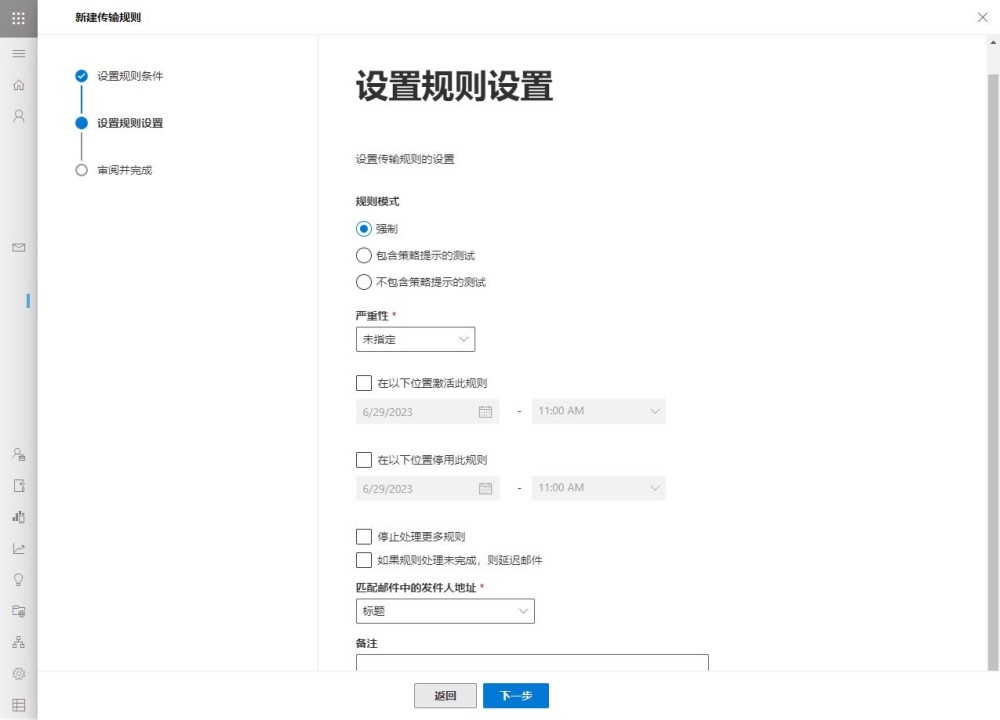Click inside the 备注 text box

(533, 663)
